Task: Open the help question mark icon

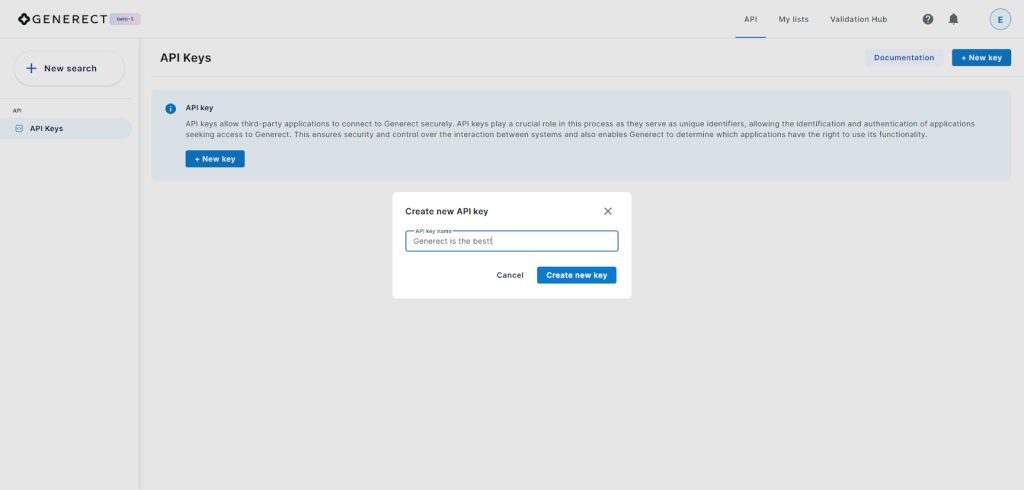Action: pos(928,19)
